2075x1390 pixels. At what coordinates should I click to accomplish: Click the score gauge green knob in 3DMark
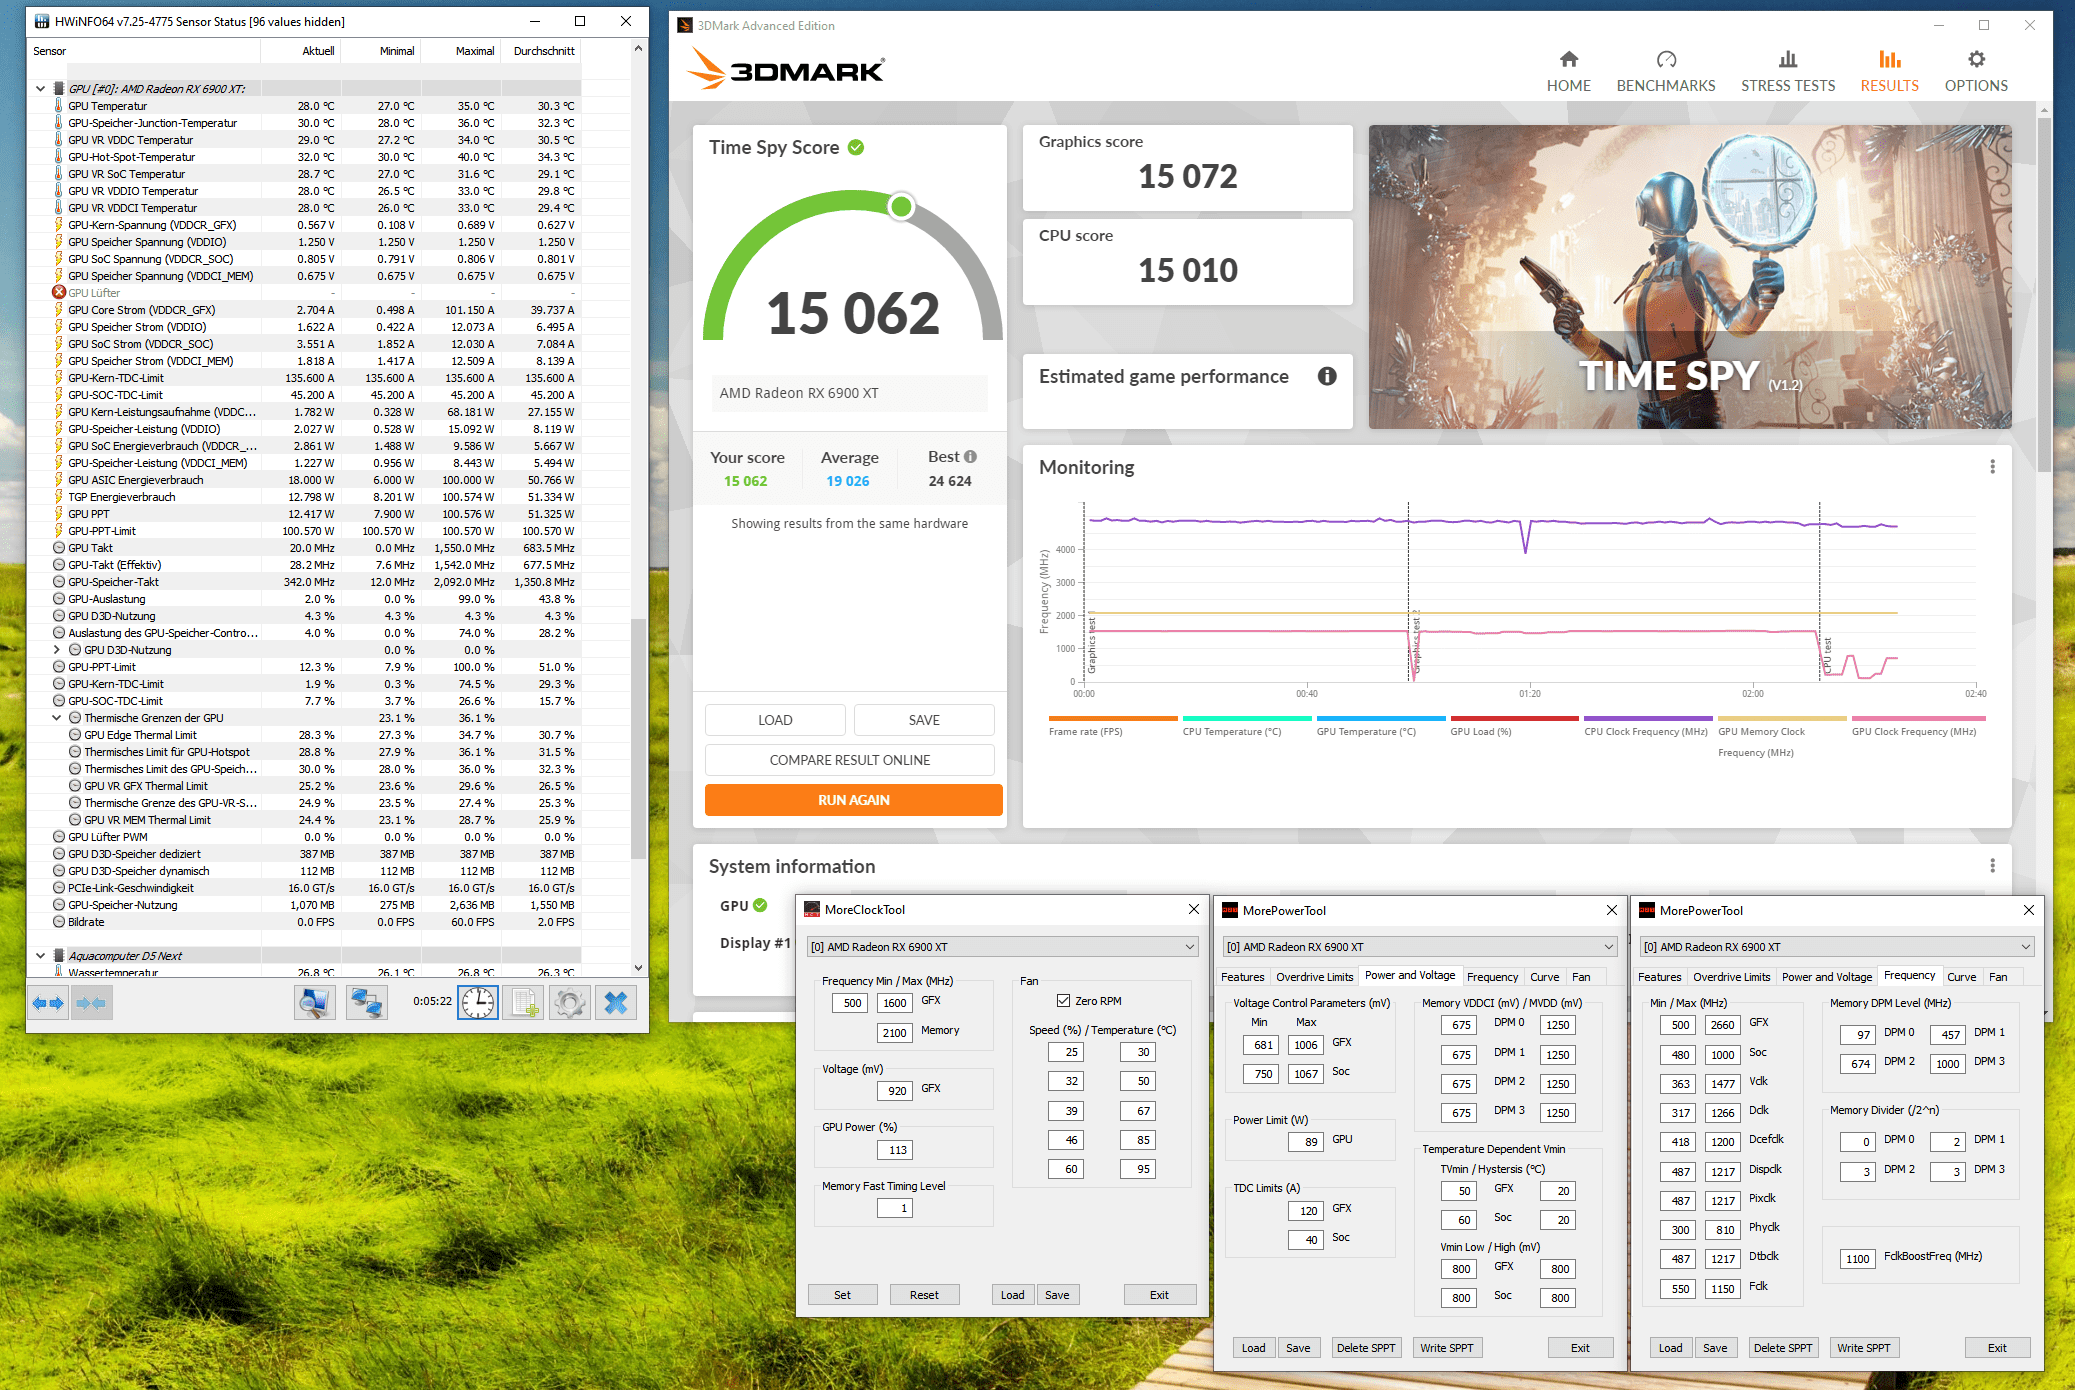pos(901,207)
